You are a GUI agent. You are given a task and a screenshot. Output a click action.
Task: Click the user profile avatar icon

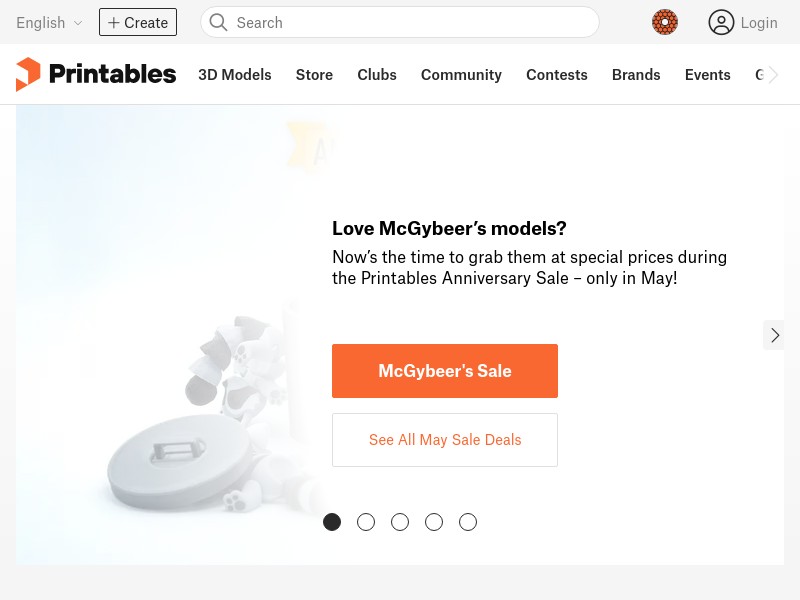(x=721, y=22)
